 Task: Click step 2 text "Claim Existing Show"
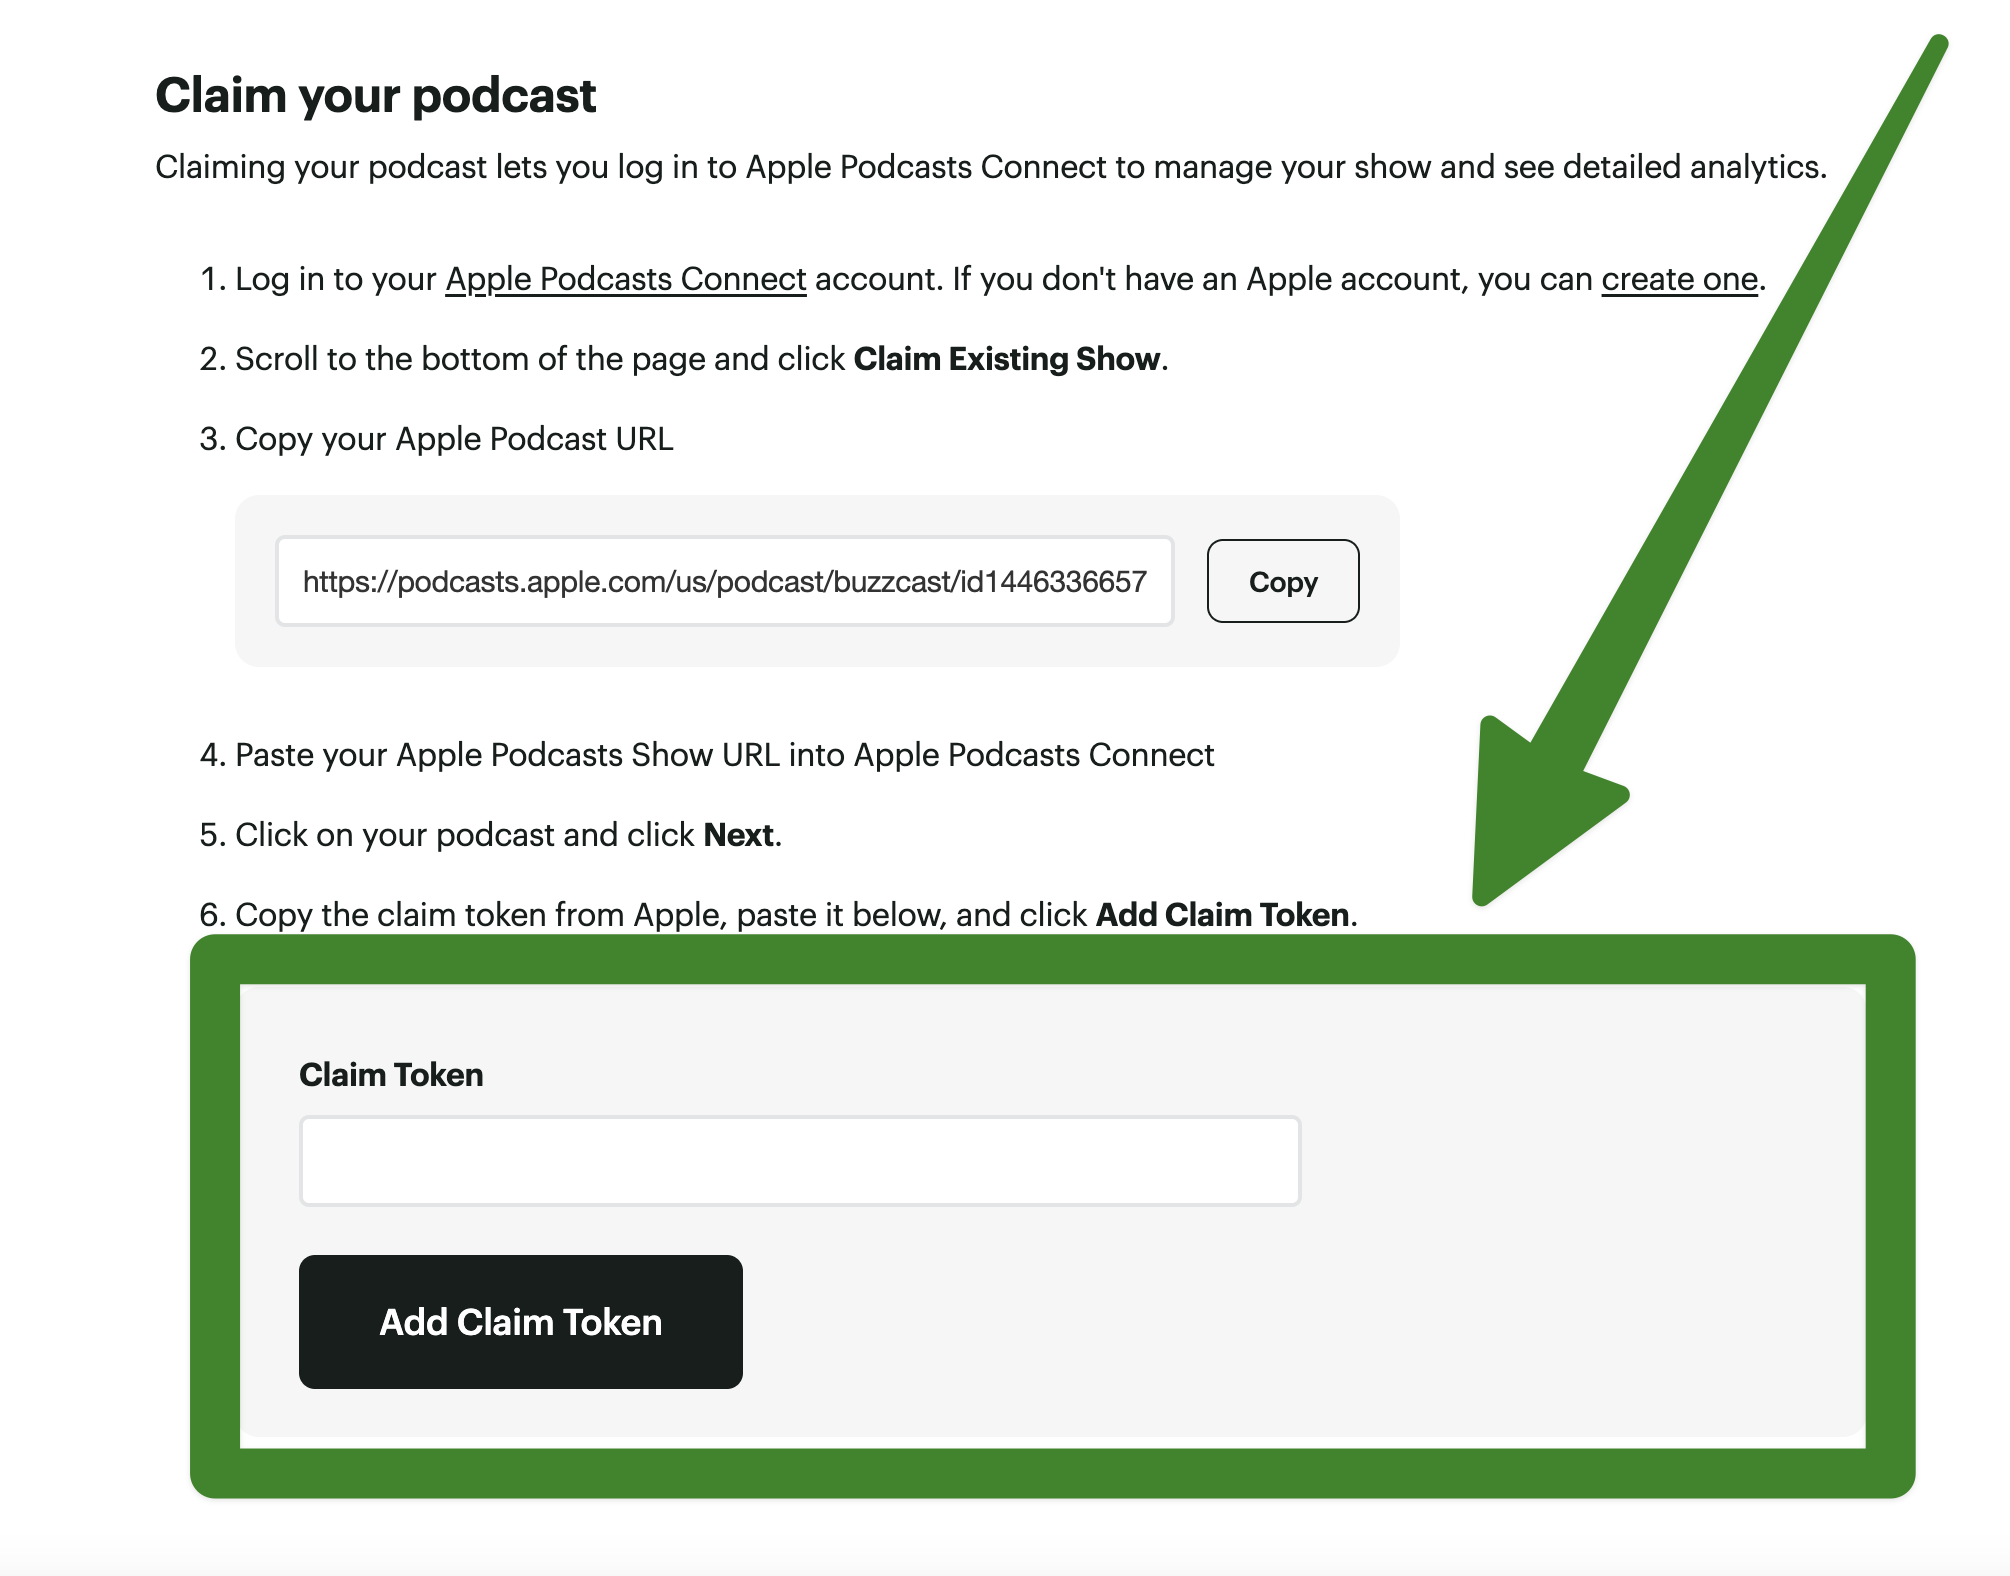click(1007, 359)
